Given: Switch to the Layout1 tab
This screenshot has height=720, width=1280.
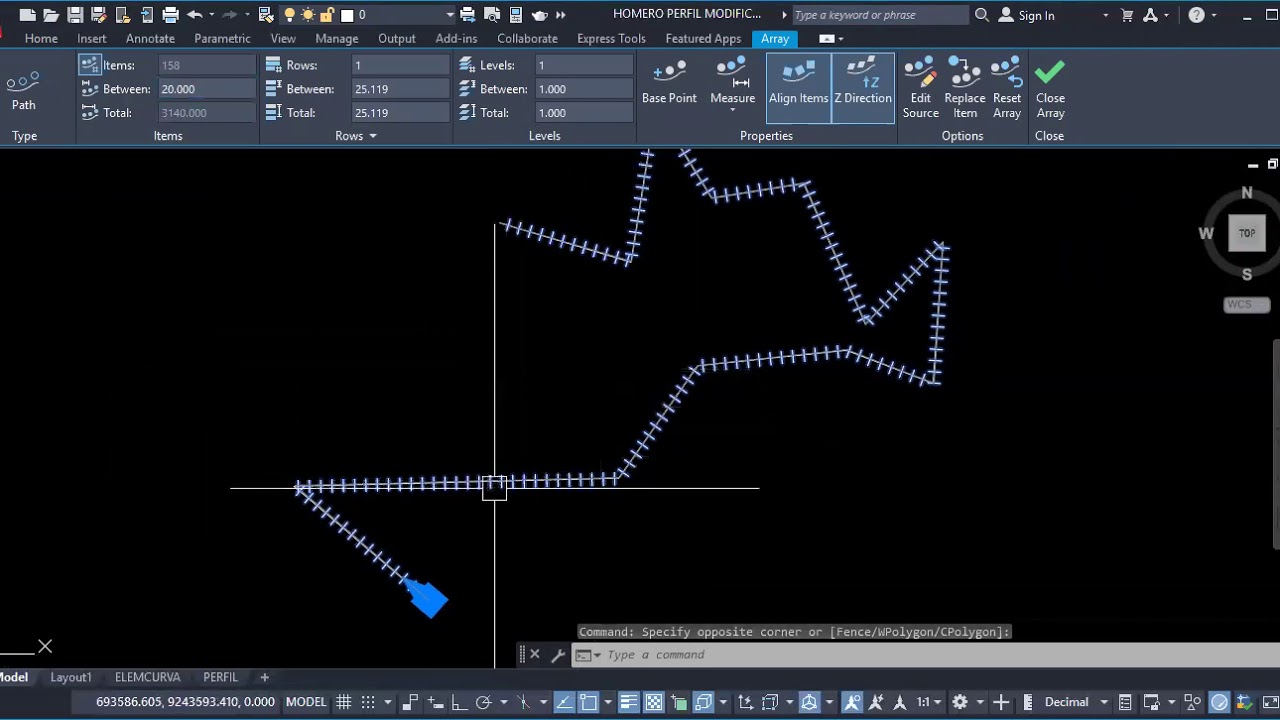Looking at the screenshot, I should pyautogui.click(x=71, y=677).
